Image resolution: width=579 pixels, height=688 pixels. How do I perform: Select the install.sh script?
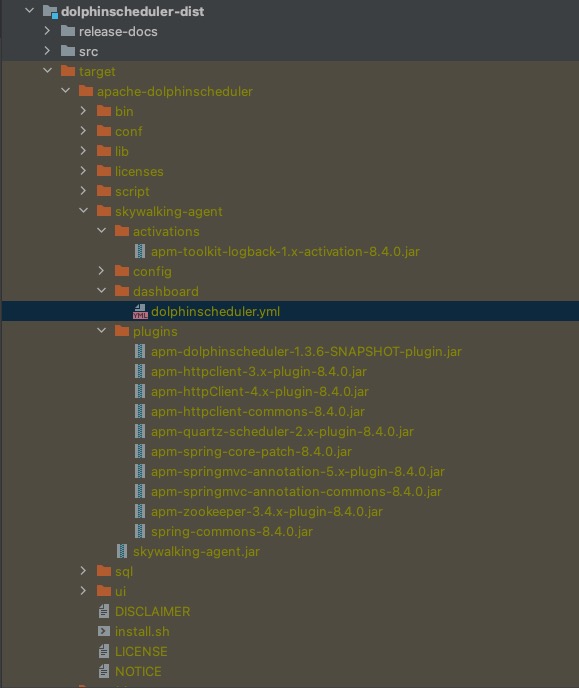coord(142,631)
